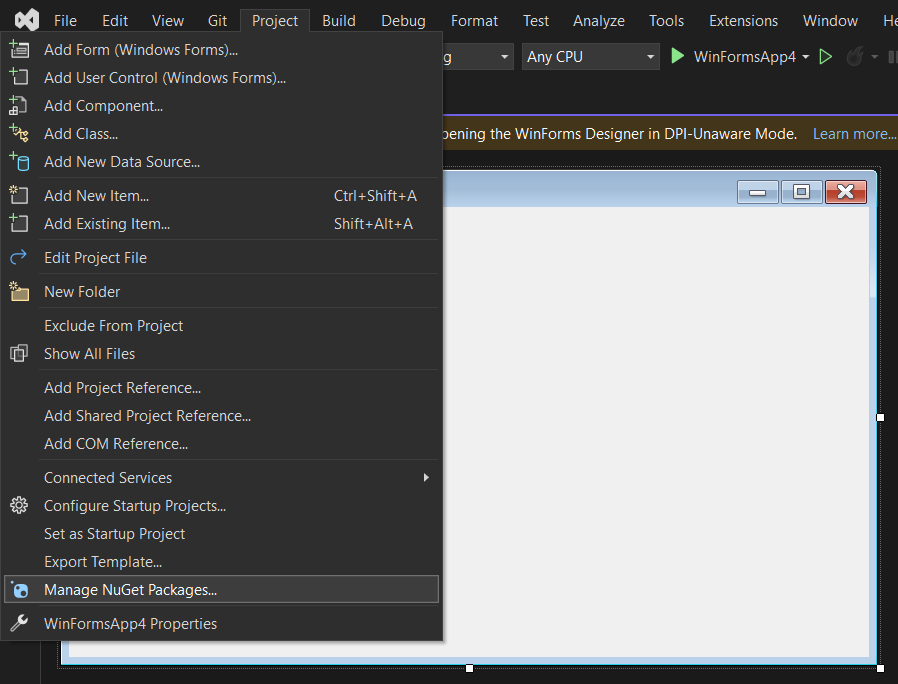Click the Add New Data Source icon
Viewport: 898px width, 684px height.
click(x=19, y=162)
